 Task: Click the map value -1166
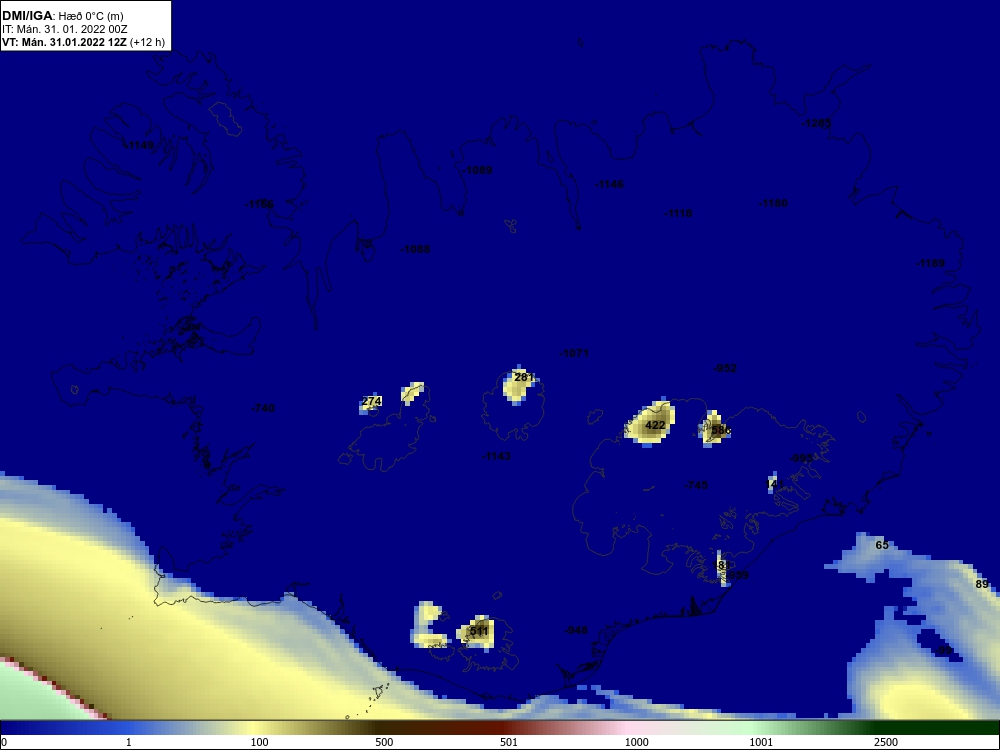[260, 204]
